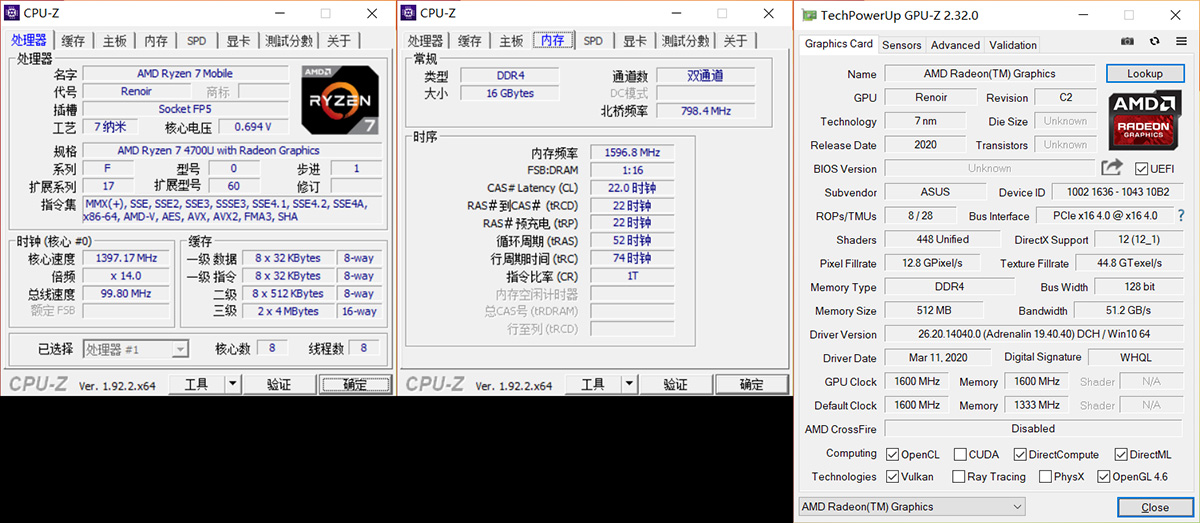The width and height of the screenshot is (1200, 523).
Task: Click the Bus Interface question mark
Action: pos(1180,216)
